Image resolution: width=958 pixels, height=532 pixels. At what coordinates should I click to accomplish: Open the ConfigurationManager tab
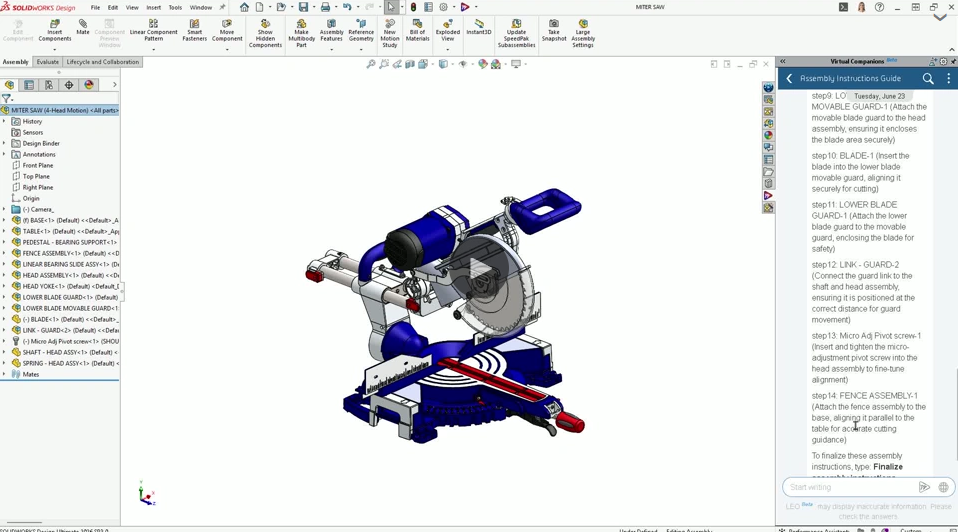point(49,85)
